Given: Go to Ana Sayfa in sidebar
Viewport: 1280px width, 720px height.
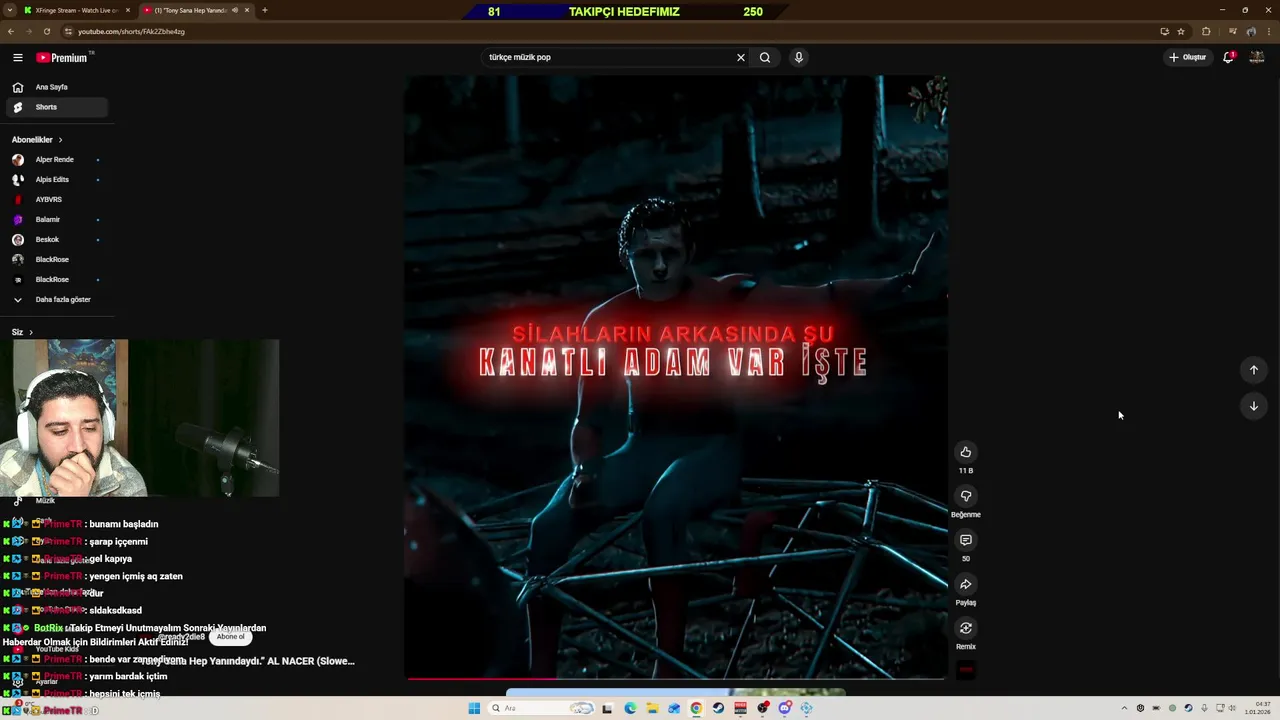Looking at the screenshot, I should tap(58, 87).
